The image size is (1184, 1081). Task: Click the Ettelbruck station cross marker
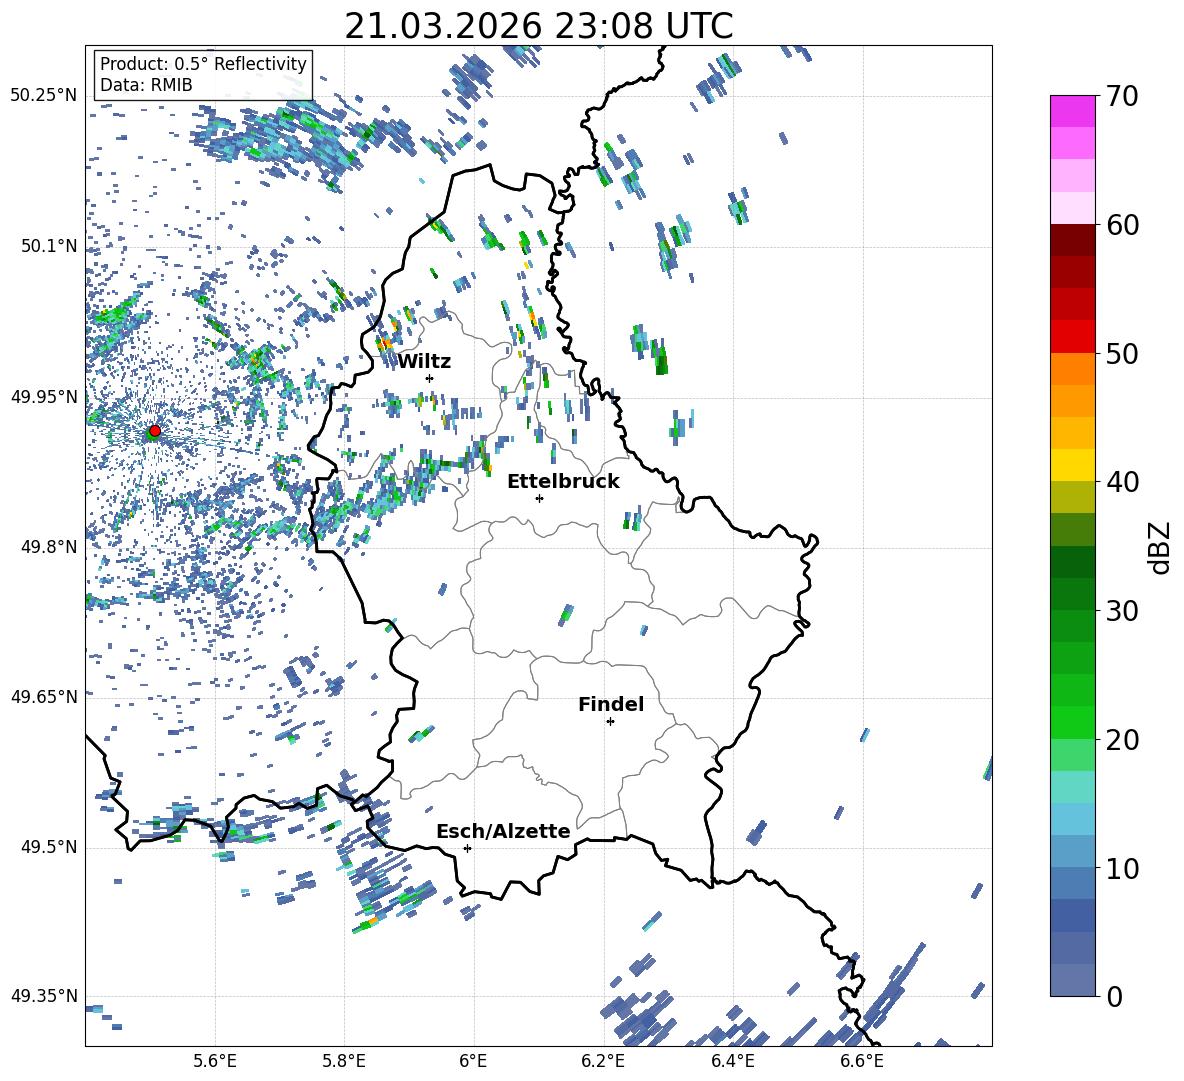click(539, 498)
